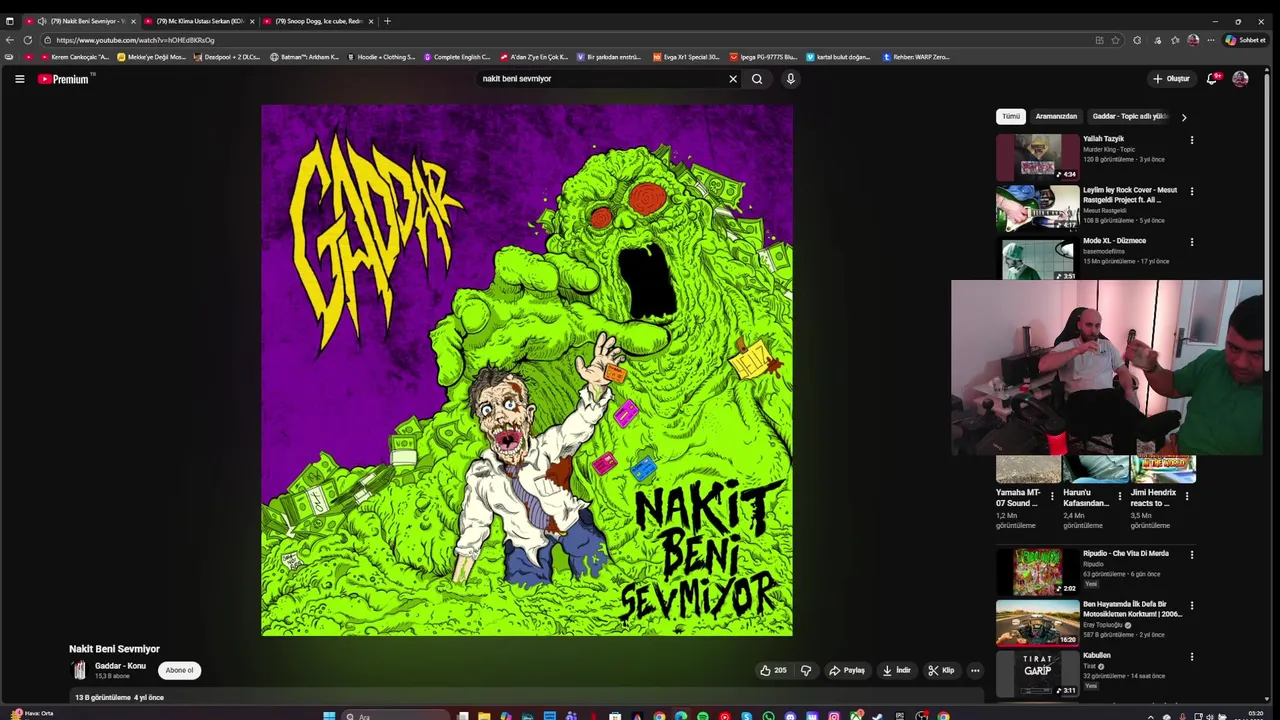Go to YouTube Premium home logo
1280x720 pixels.
(x=64, y=79)
